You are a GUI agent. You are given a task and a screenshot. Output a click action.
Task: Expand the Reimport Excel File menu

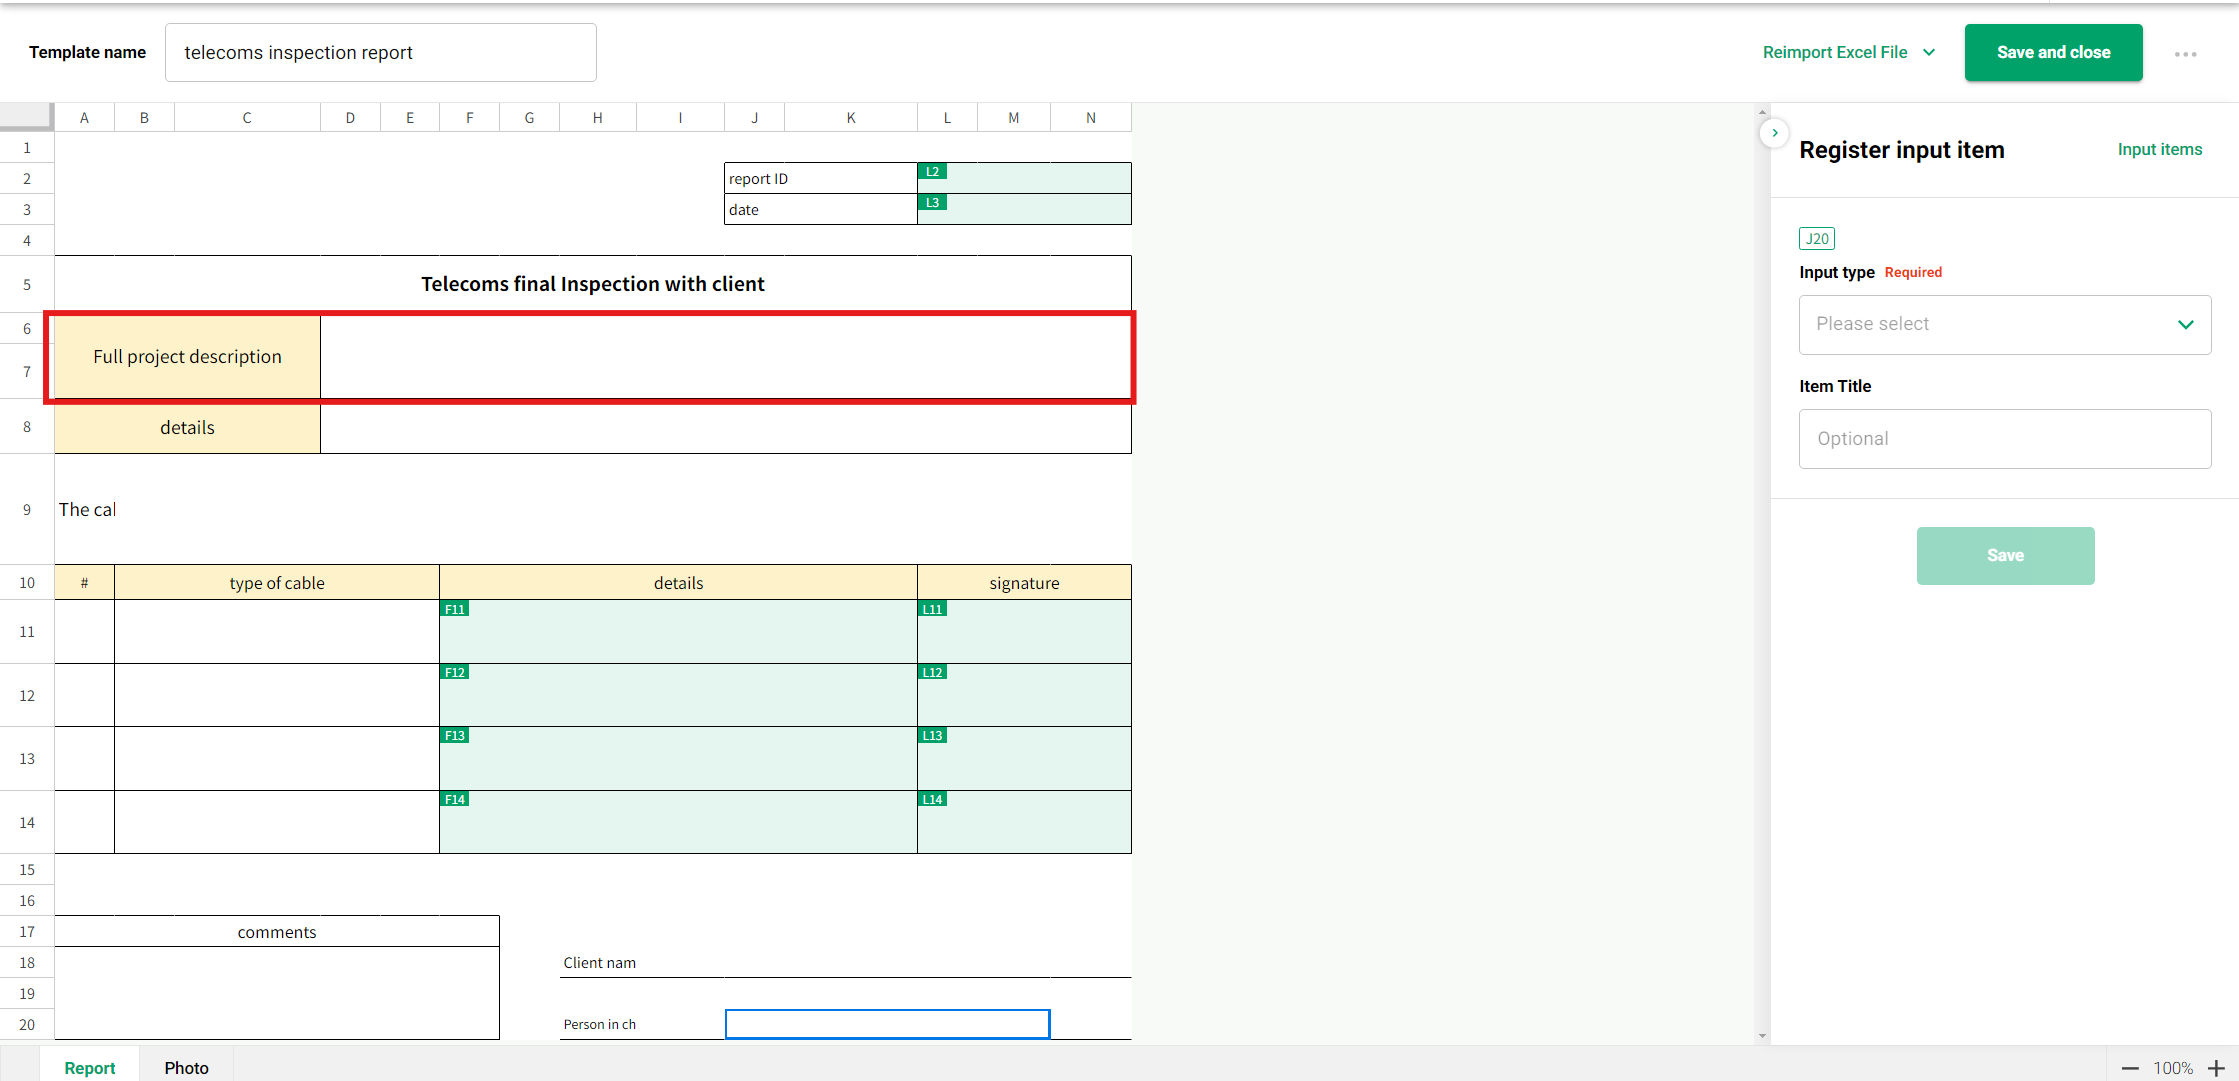(x=1848, y=52)
